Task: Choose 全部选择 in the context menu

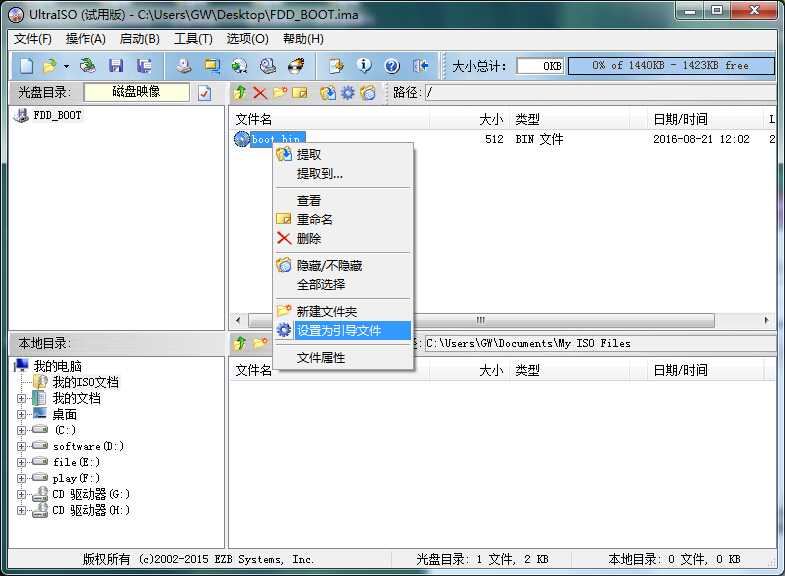Action: tap(343, 285)
